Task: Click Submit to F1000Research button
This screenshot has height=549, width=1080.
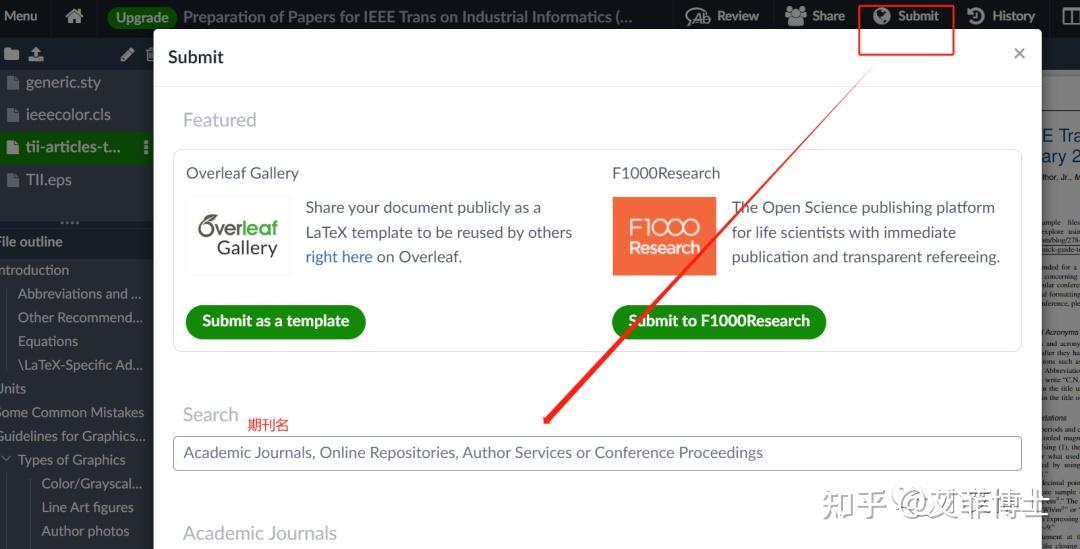Action: click(718, 321)
